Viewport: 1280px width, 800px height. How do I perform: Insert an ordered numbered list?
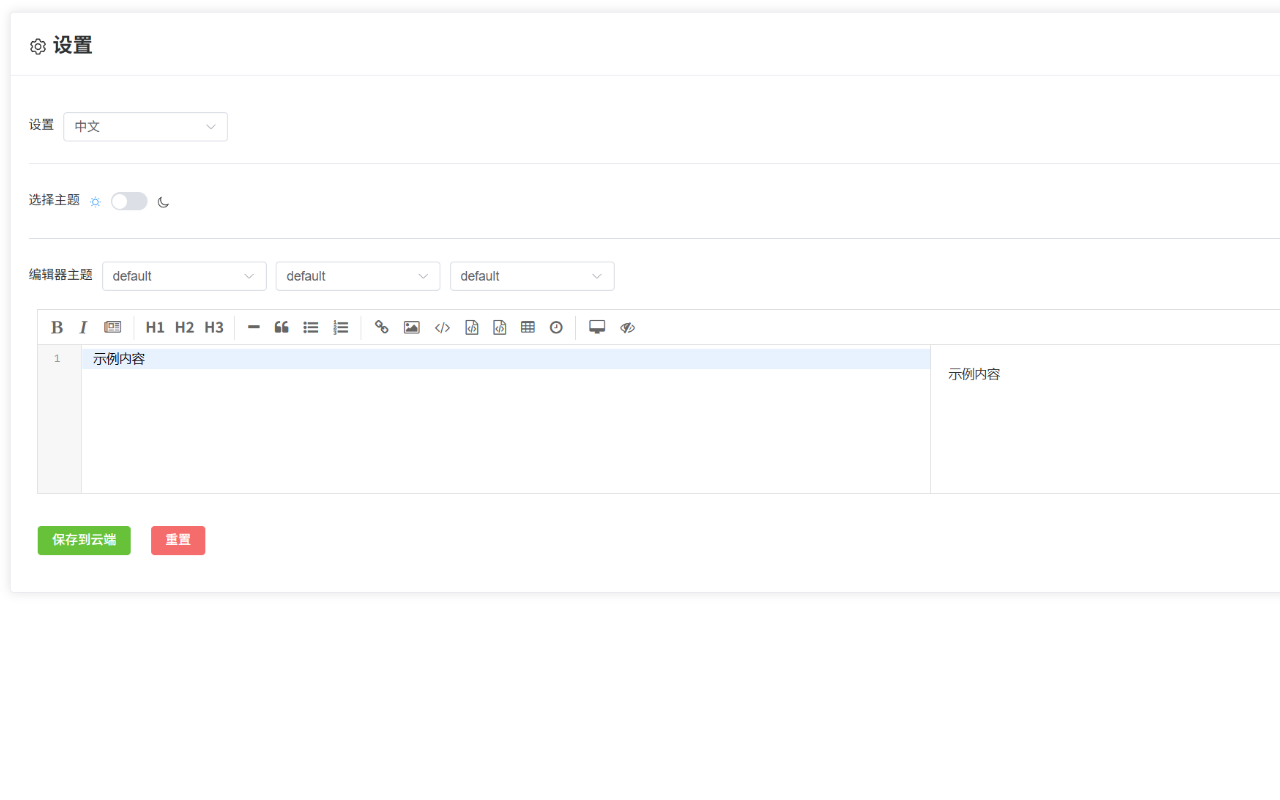click(341, 327)
